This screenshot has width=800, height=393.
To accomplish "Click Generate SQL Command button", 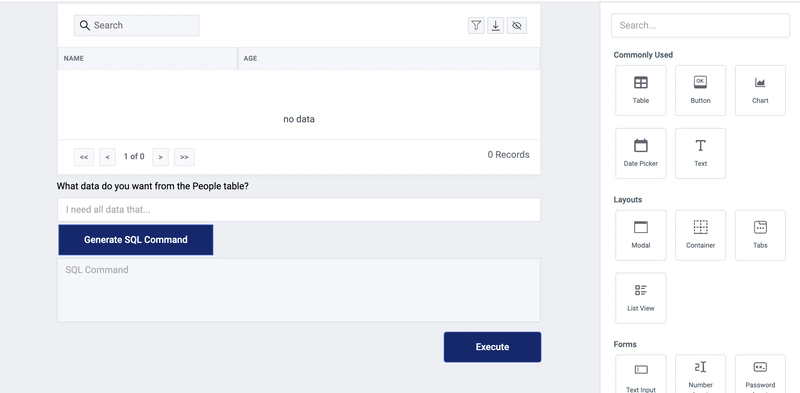I will (x=136, y=240).
